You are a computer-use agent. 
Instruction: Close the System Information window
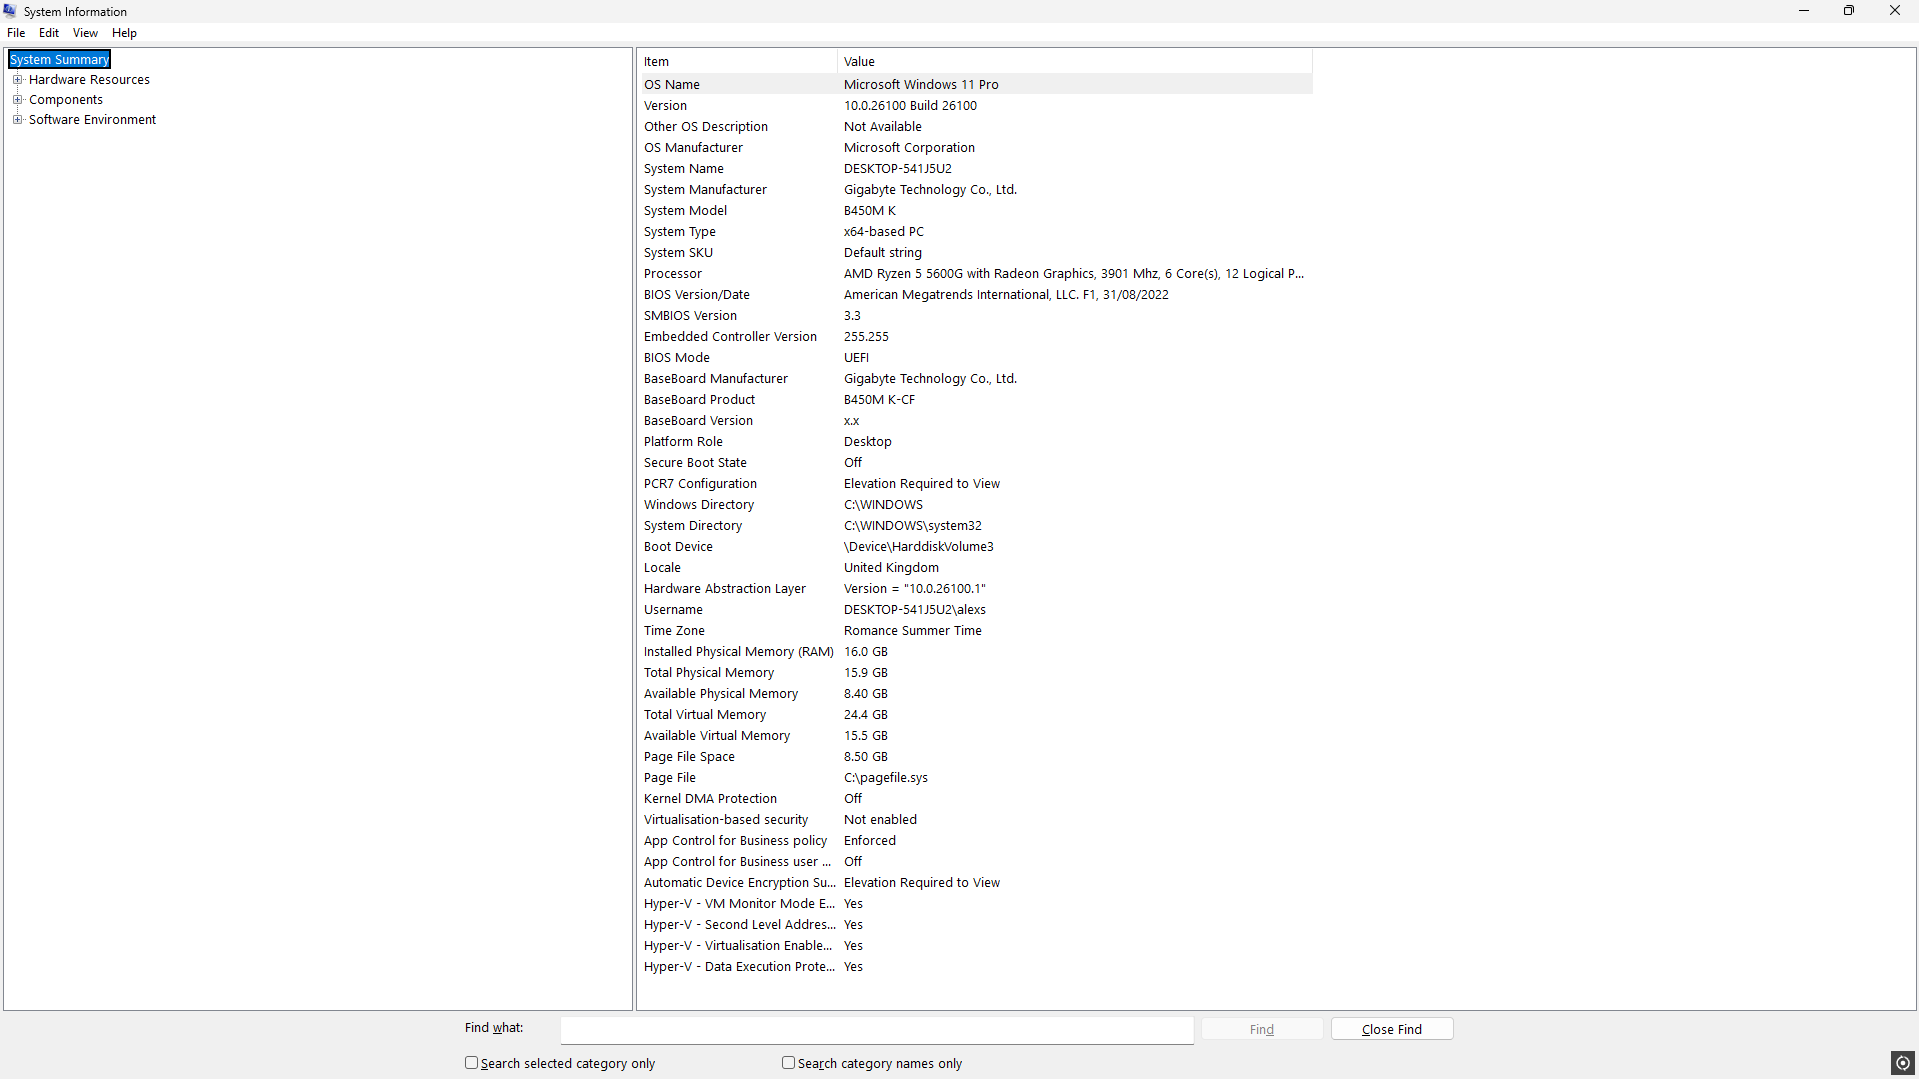pyautogui.click(x=1895, y=11)
